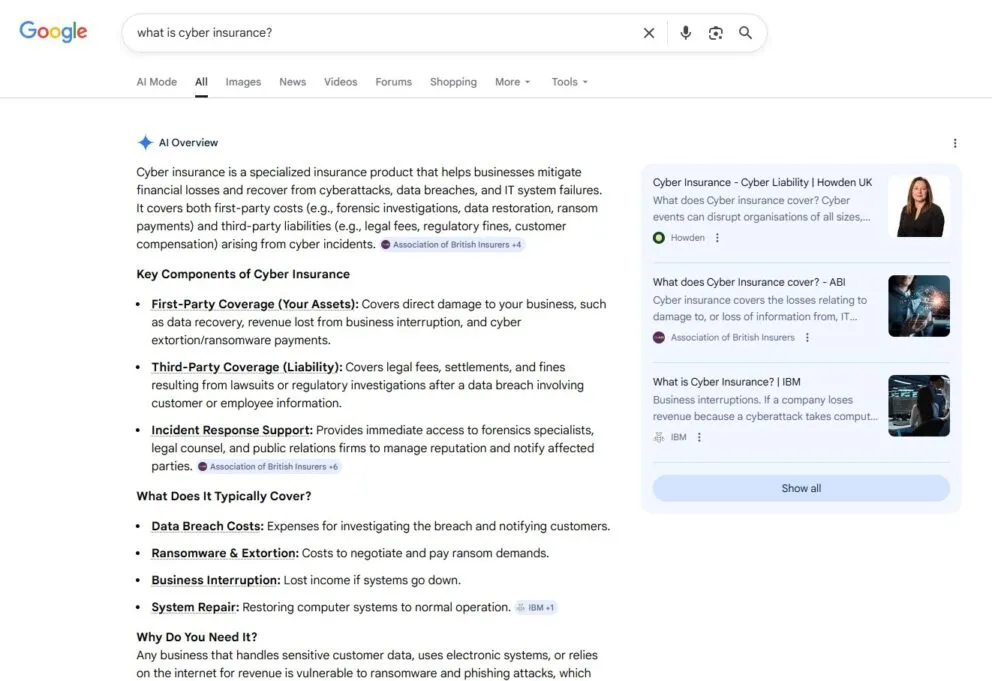
Task: Click the IBM favicon on the third card
Action: [658, 437]
